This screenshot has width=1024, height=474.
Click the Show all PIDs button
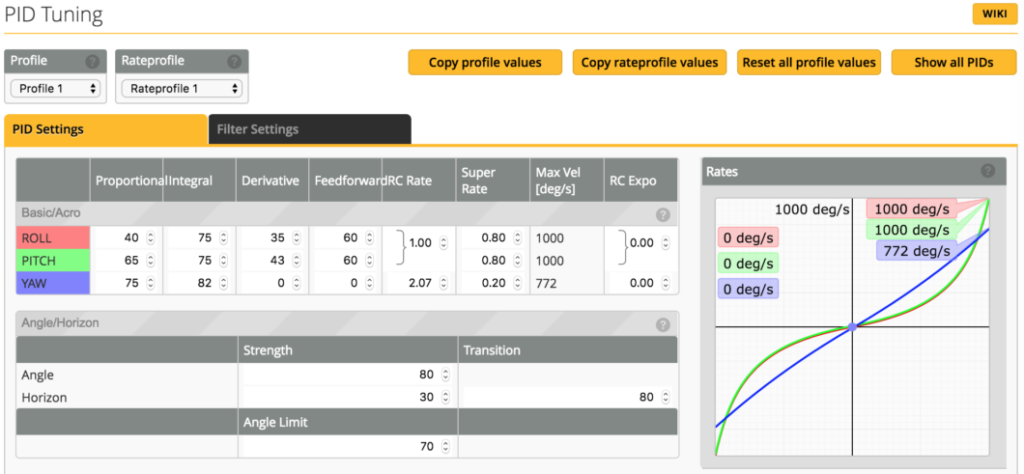click(x=953, y=62)
